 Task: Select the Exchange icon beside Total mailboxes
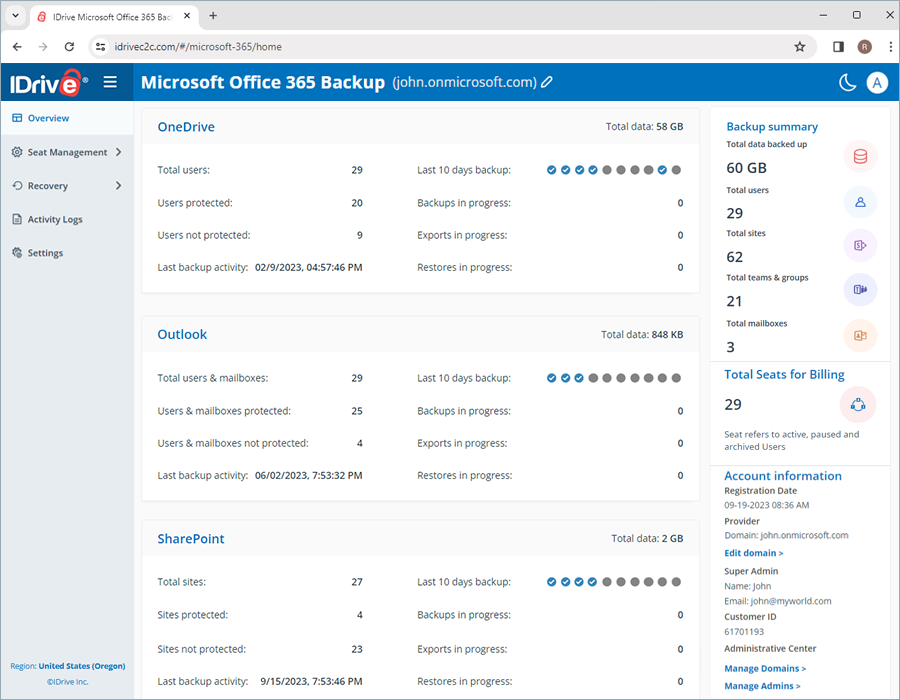(860, 335)
